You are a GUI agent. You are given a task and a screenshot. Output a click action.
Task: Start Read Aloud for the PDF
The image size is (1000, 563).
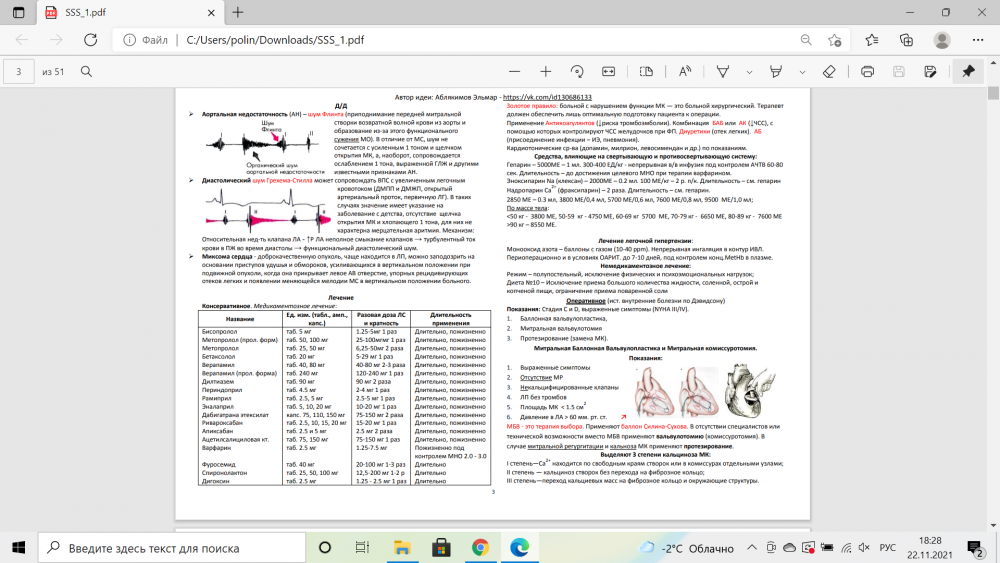point(685,72)
